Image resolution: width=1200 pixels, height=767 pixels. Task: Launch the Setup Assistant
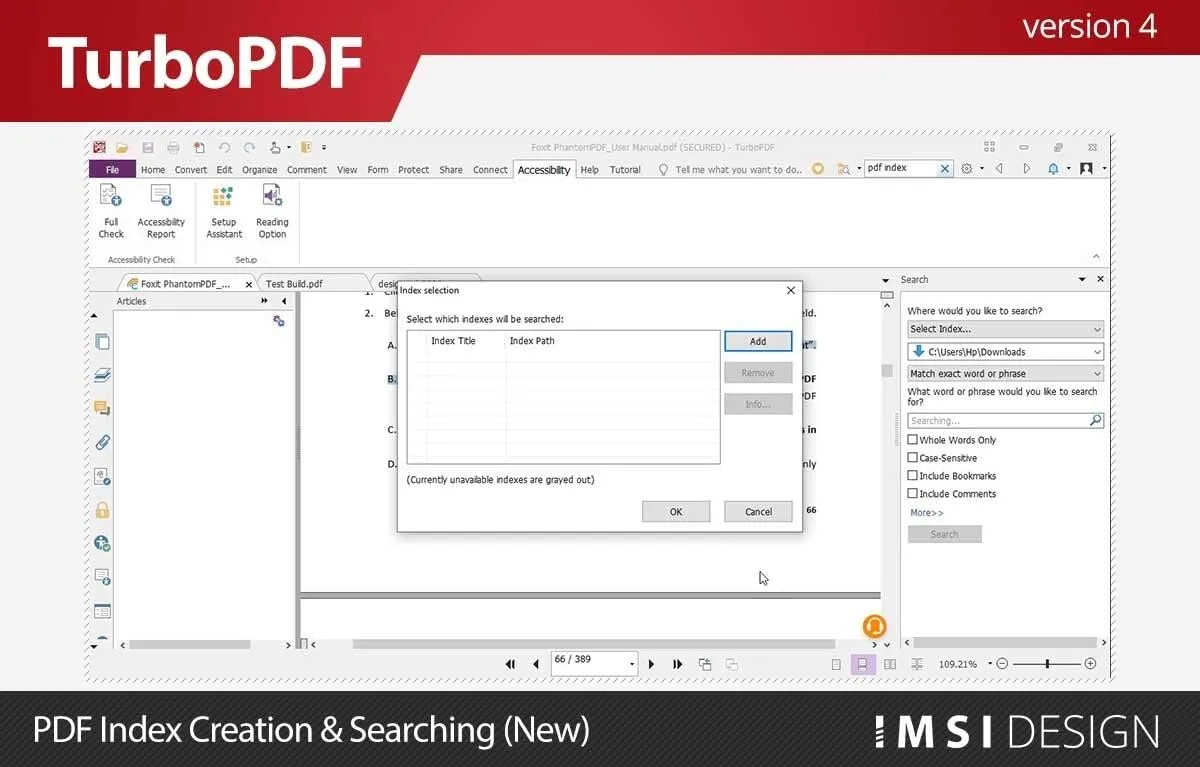(x=223, y=213)
